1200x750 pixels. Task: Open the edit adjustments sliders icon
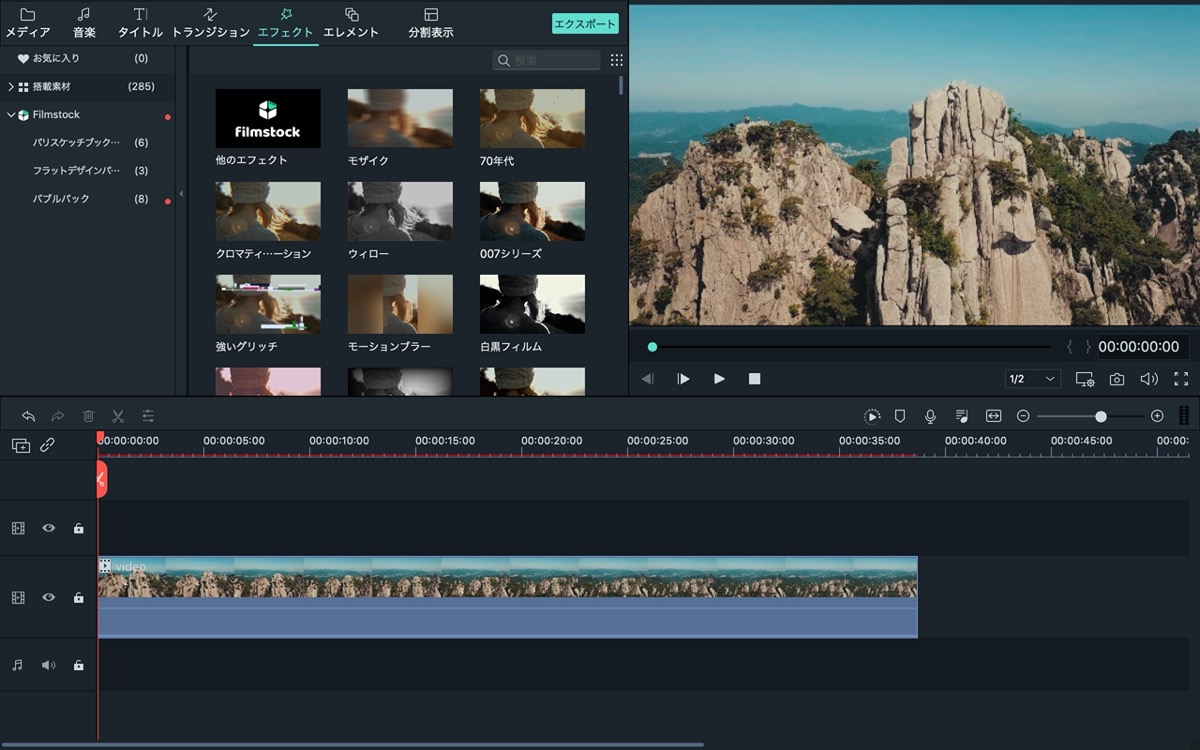pos(148,416)
